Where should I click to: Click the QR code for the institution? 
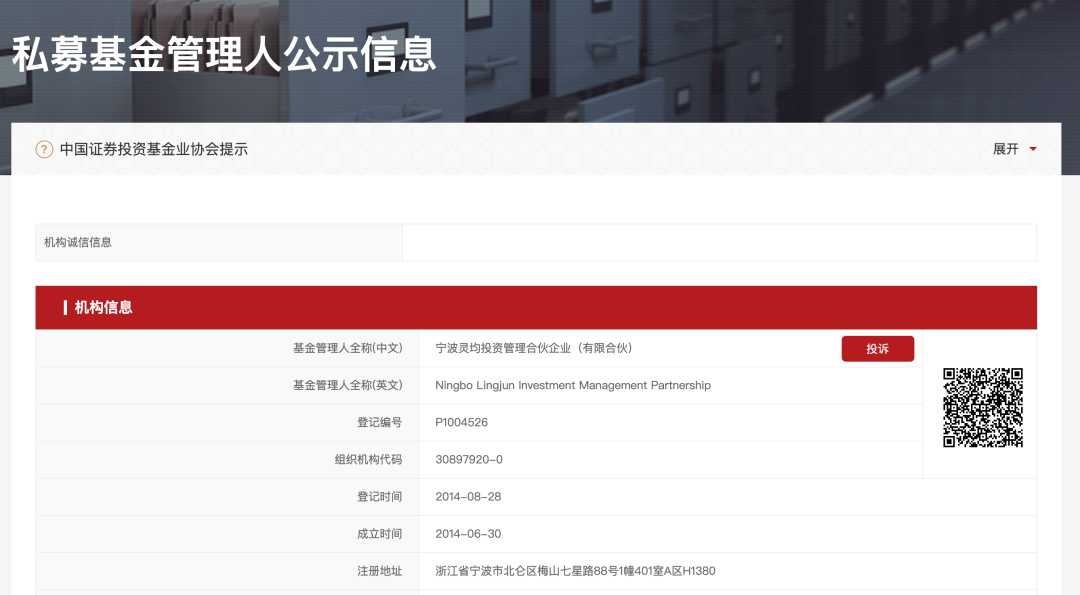click(983, 405)
